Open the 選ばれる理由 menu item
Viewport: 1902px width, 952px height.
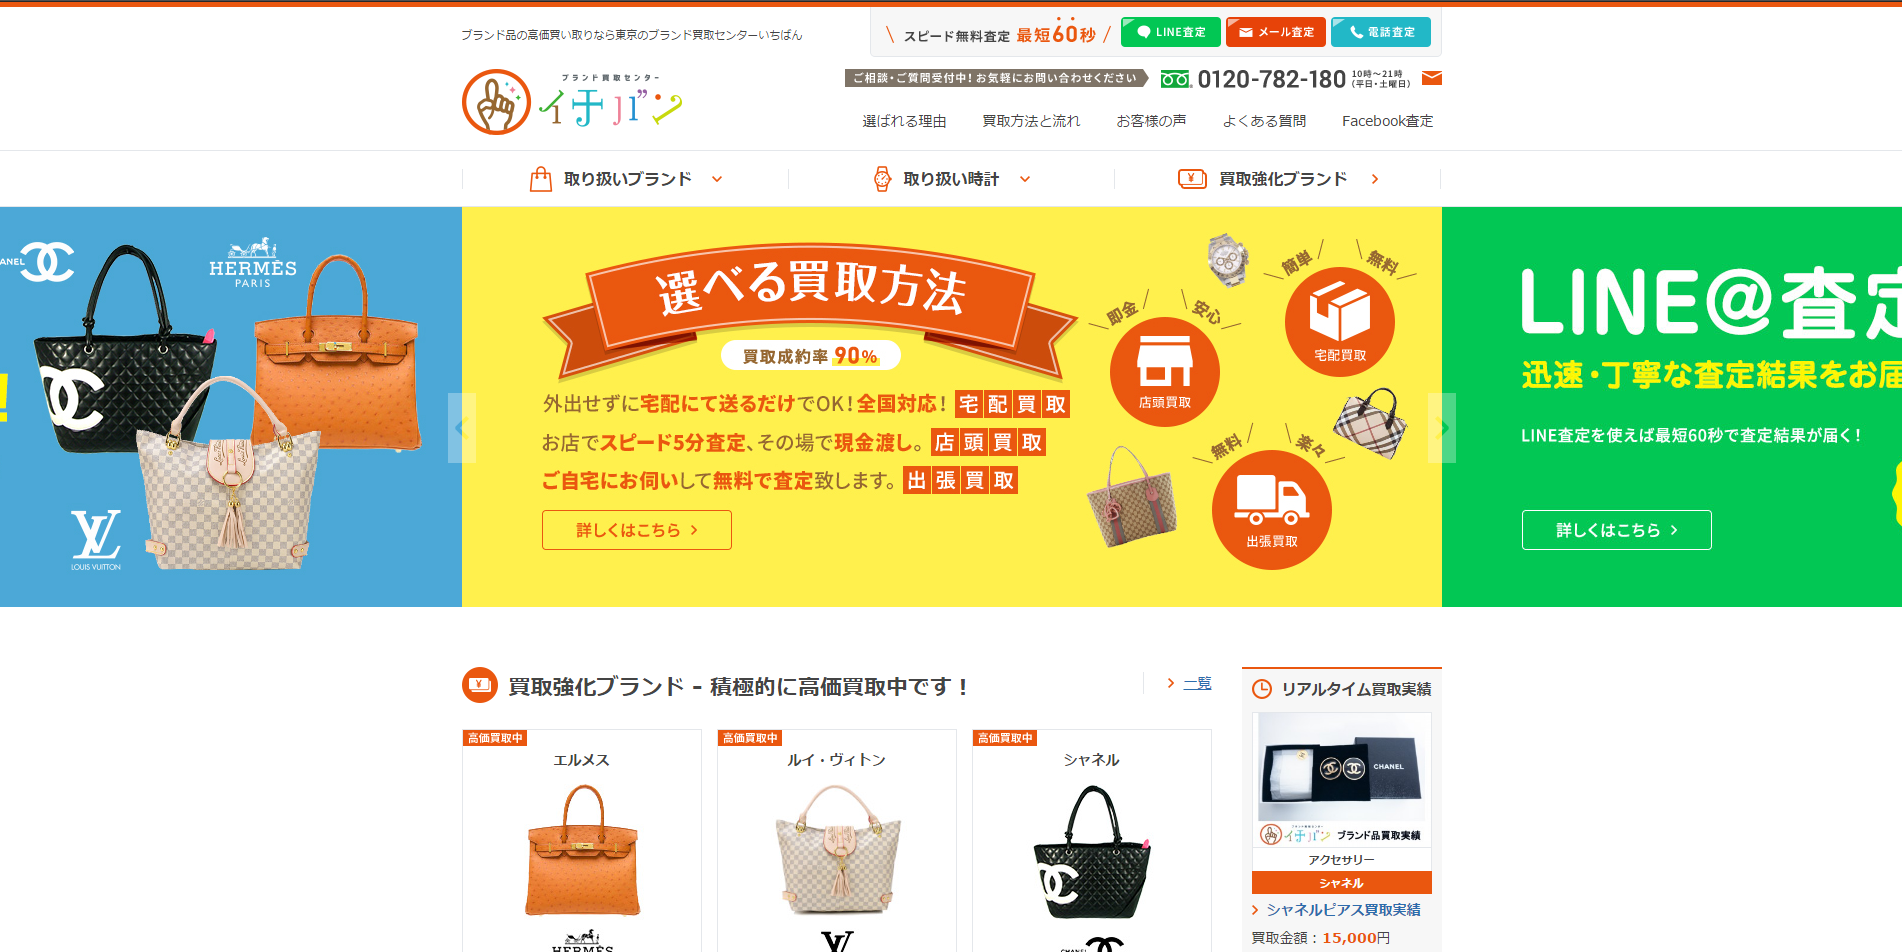tap(904, 121)
